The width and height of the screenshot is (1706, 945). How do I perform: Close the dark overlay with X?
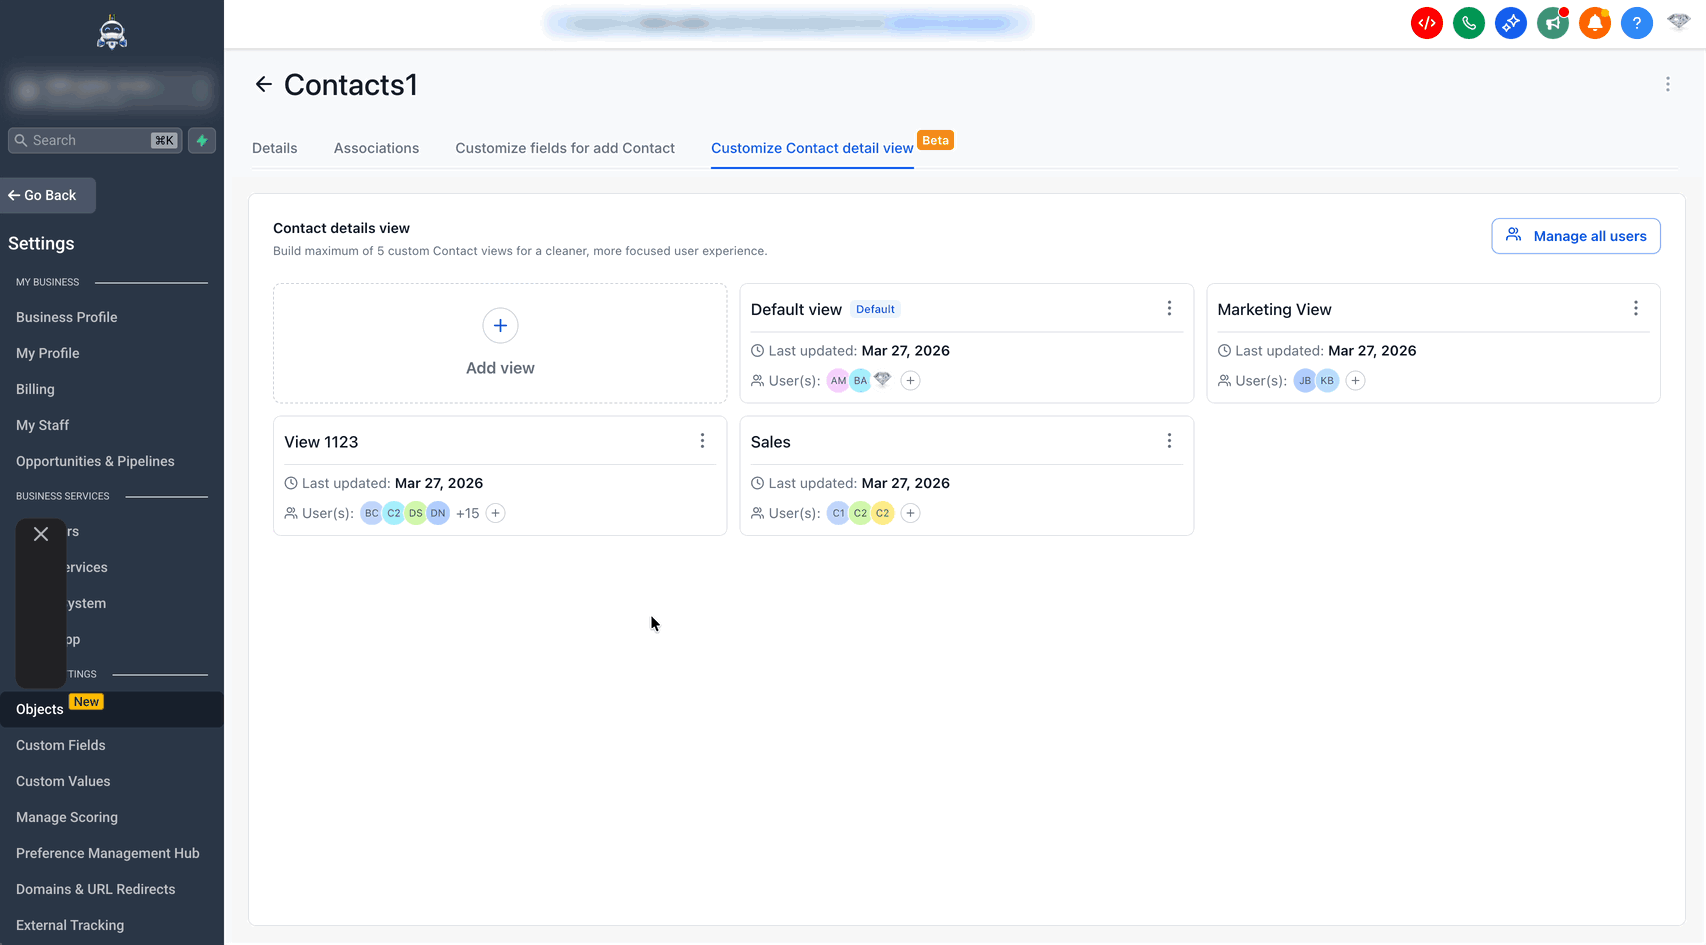point(41,534)
